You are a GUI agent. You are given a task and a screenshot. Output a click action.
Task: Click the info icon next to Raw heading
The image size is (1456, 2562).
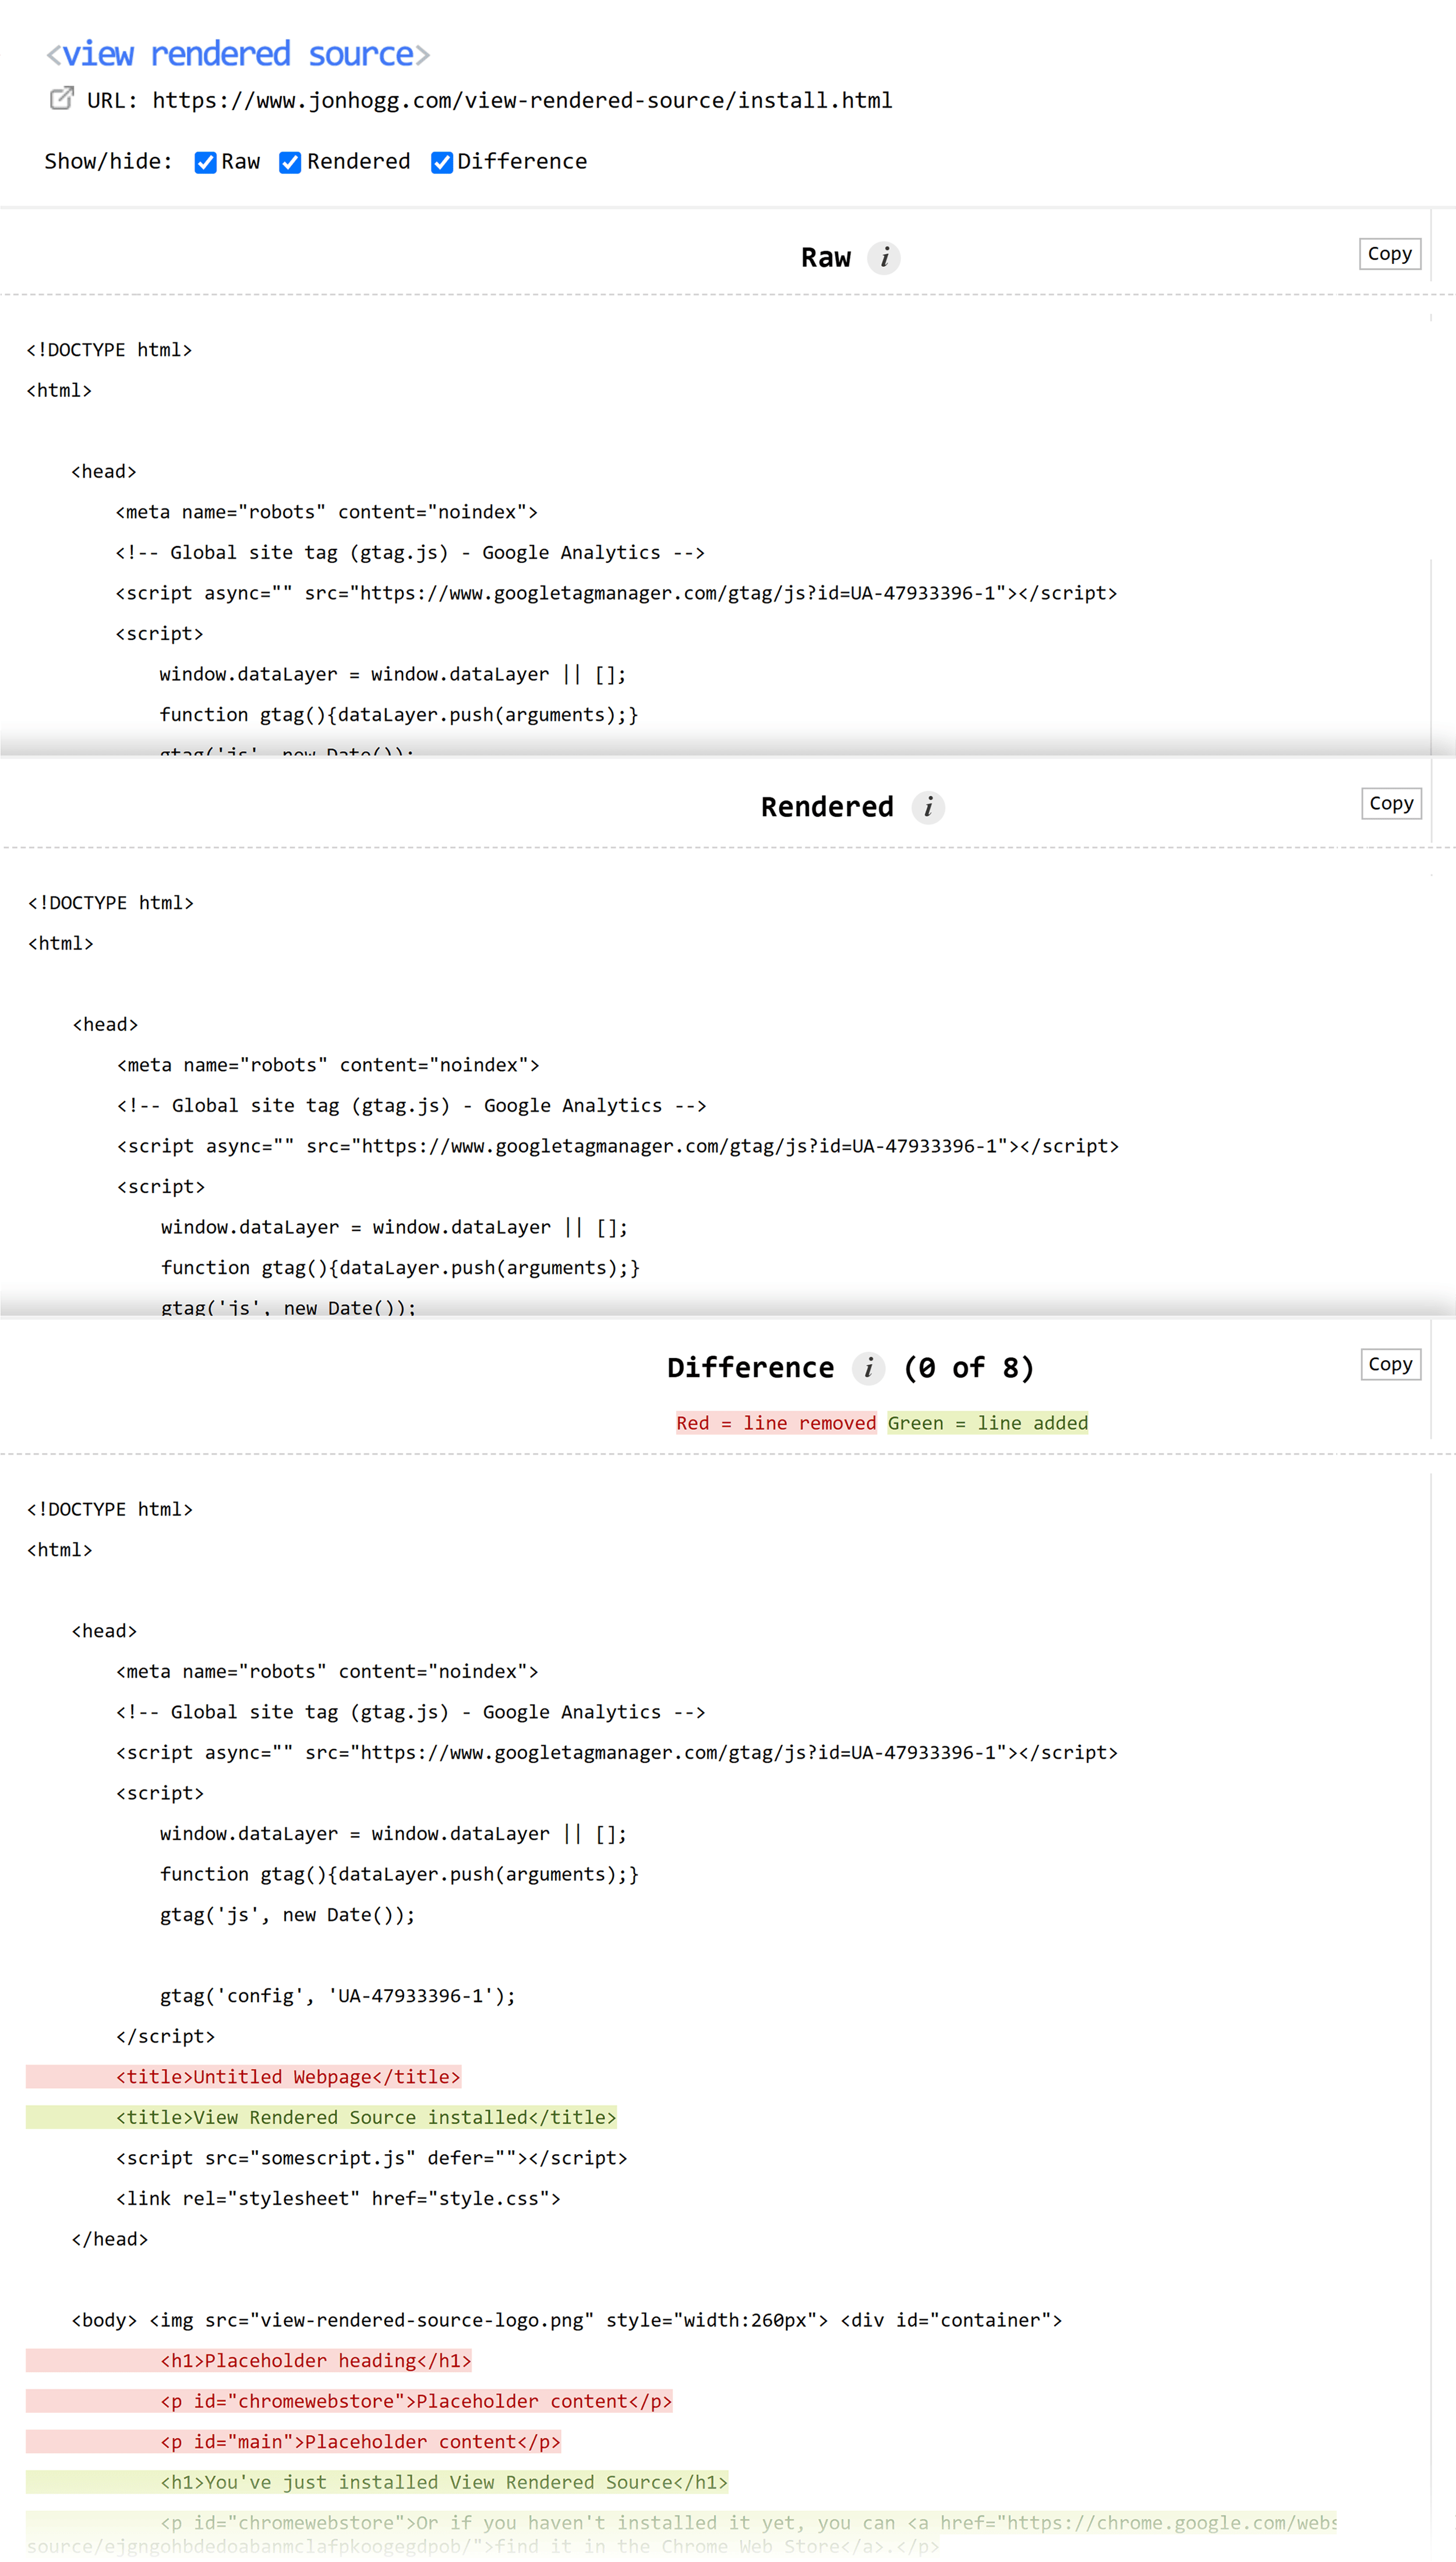pyautogui.click(x=884, y=258)
